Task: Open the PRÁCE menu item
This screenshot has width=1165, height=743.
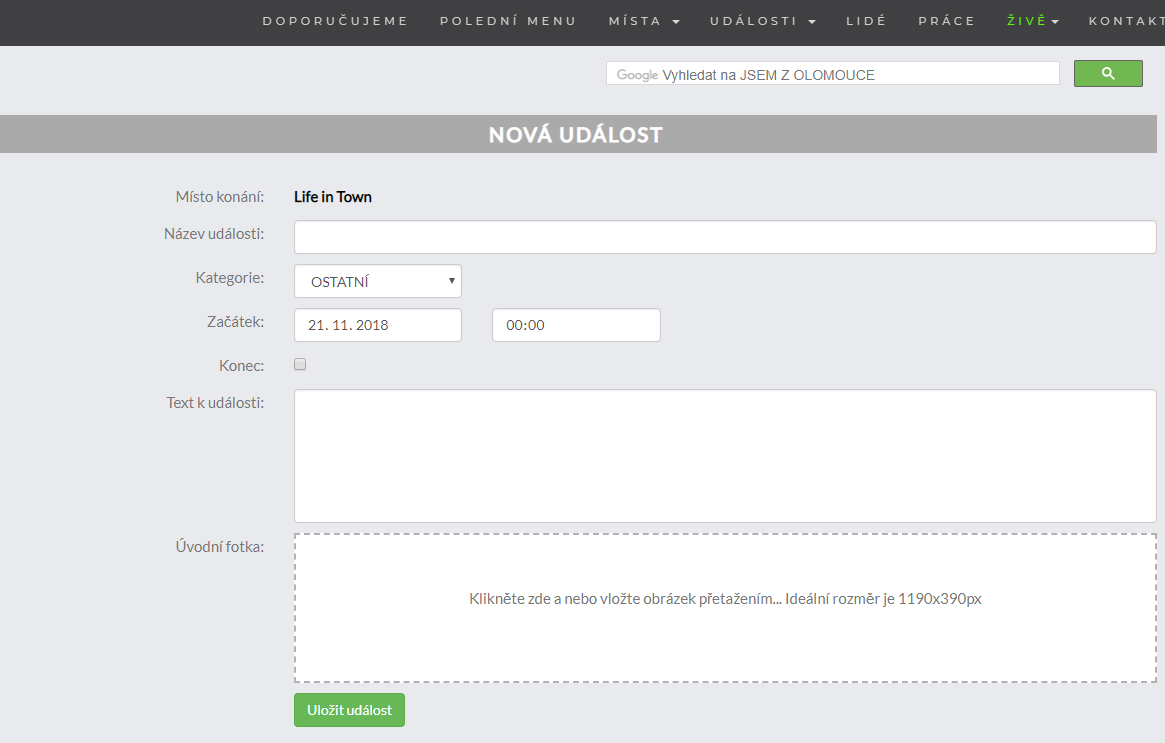Action: (946, 21)
